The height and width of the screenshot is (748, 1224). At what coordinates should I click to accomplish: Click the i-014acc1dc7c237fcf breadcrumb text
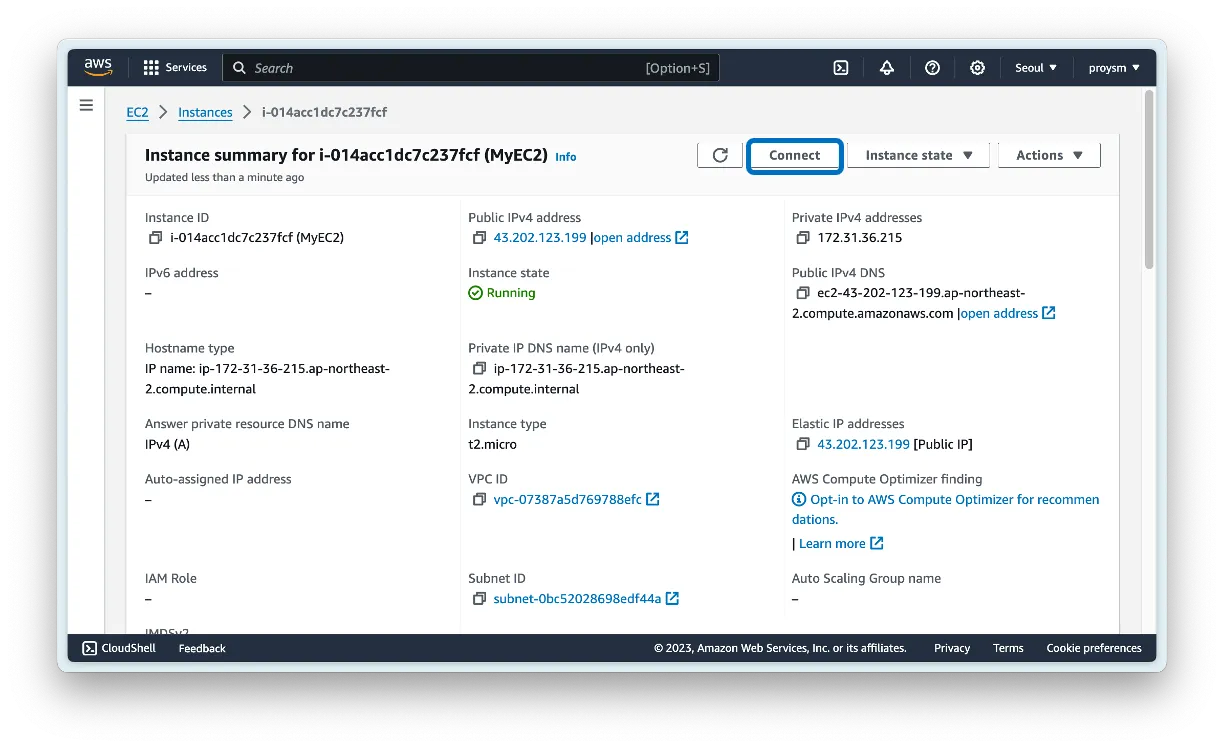tap(324, 112)
